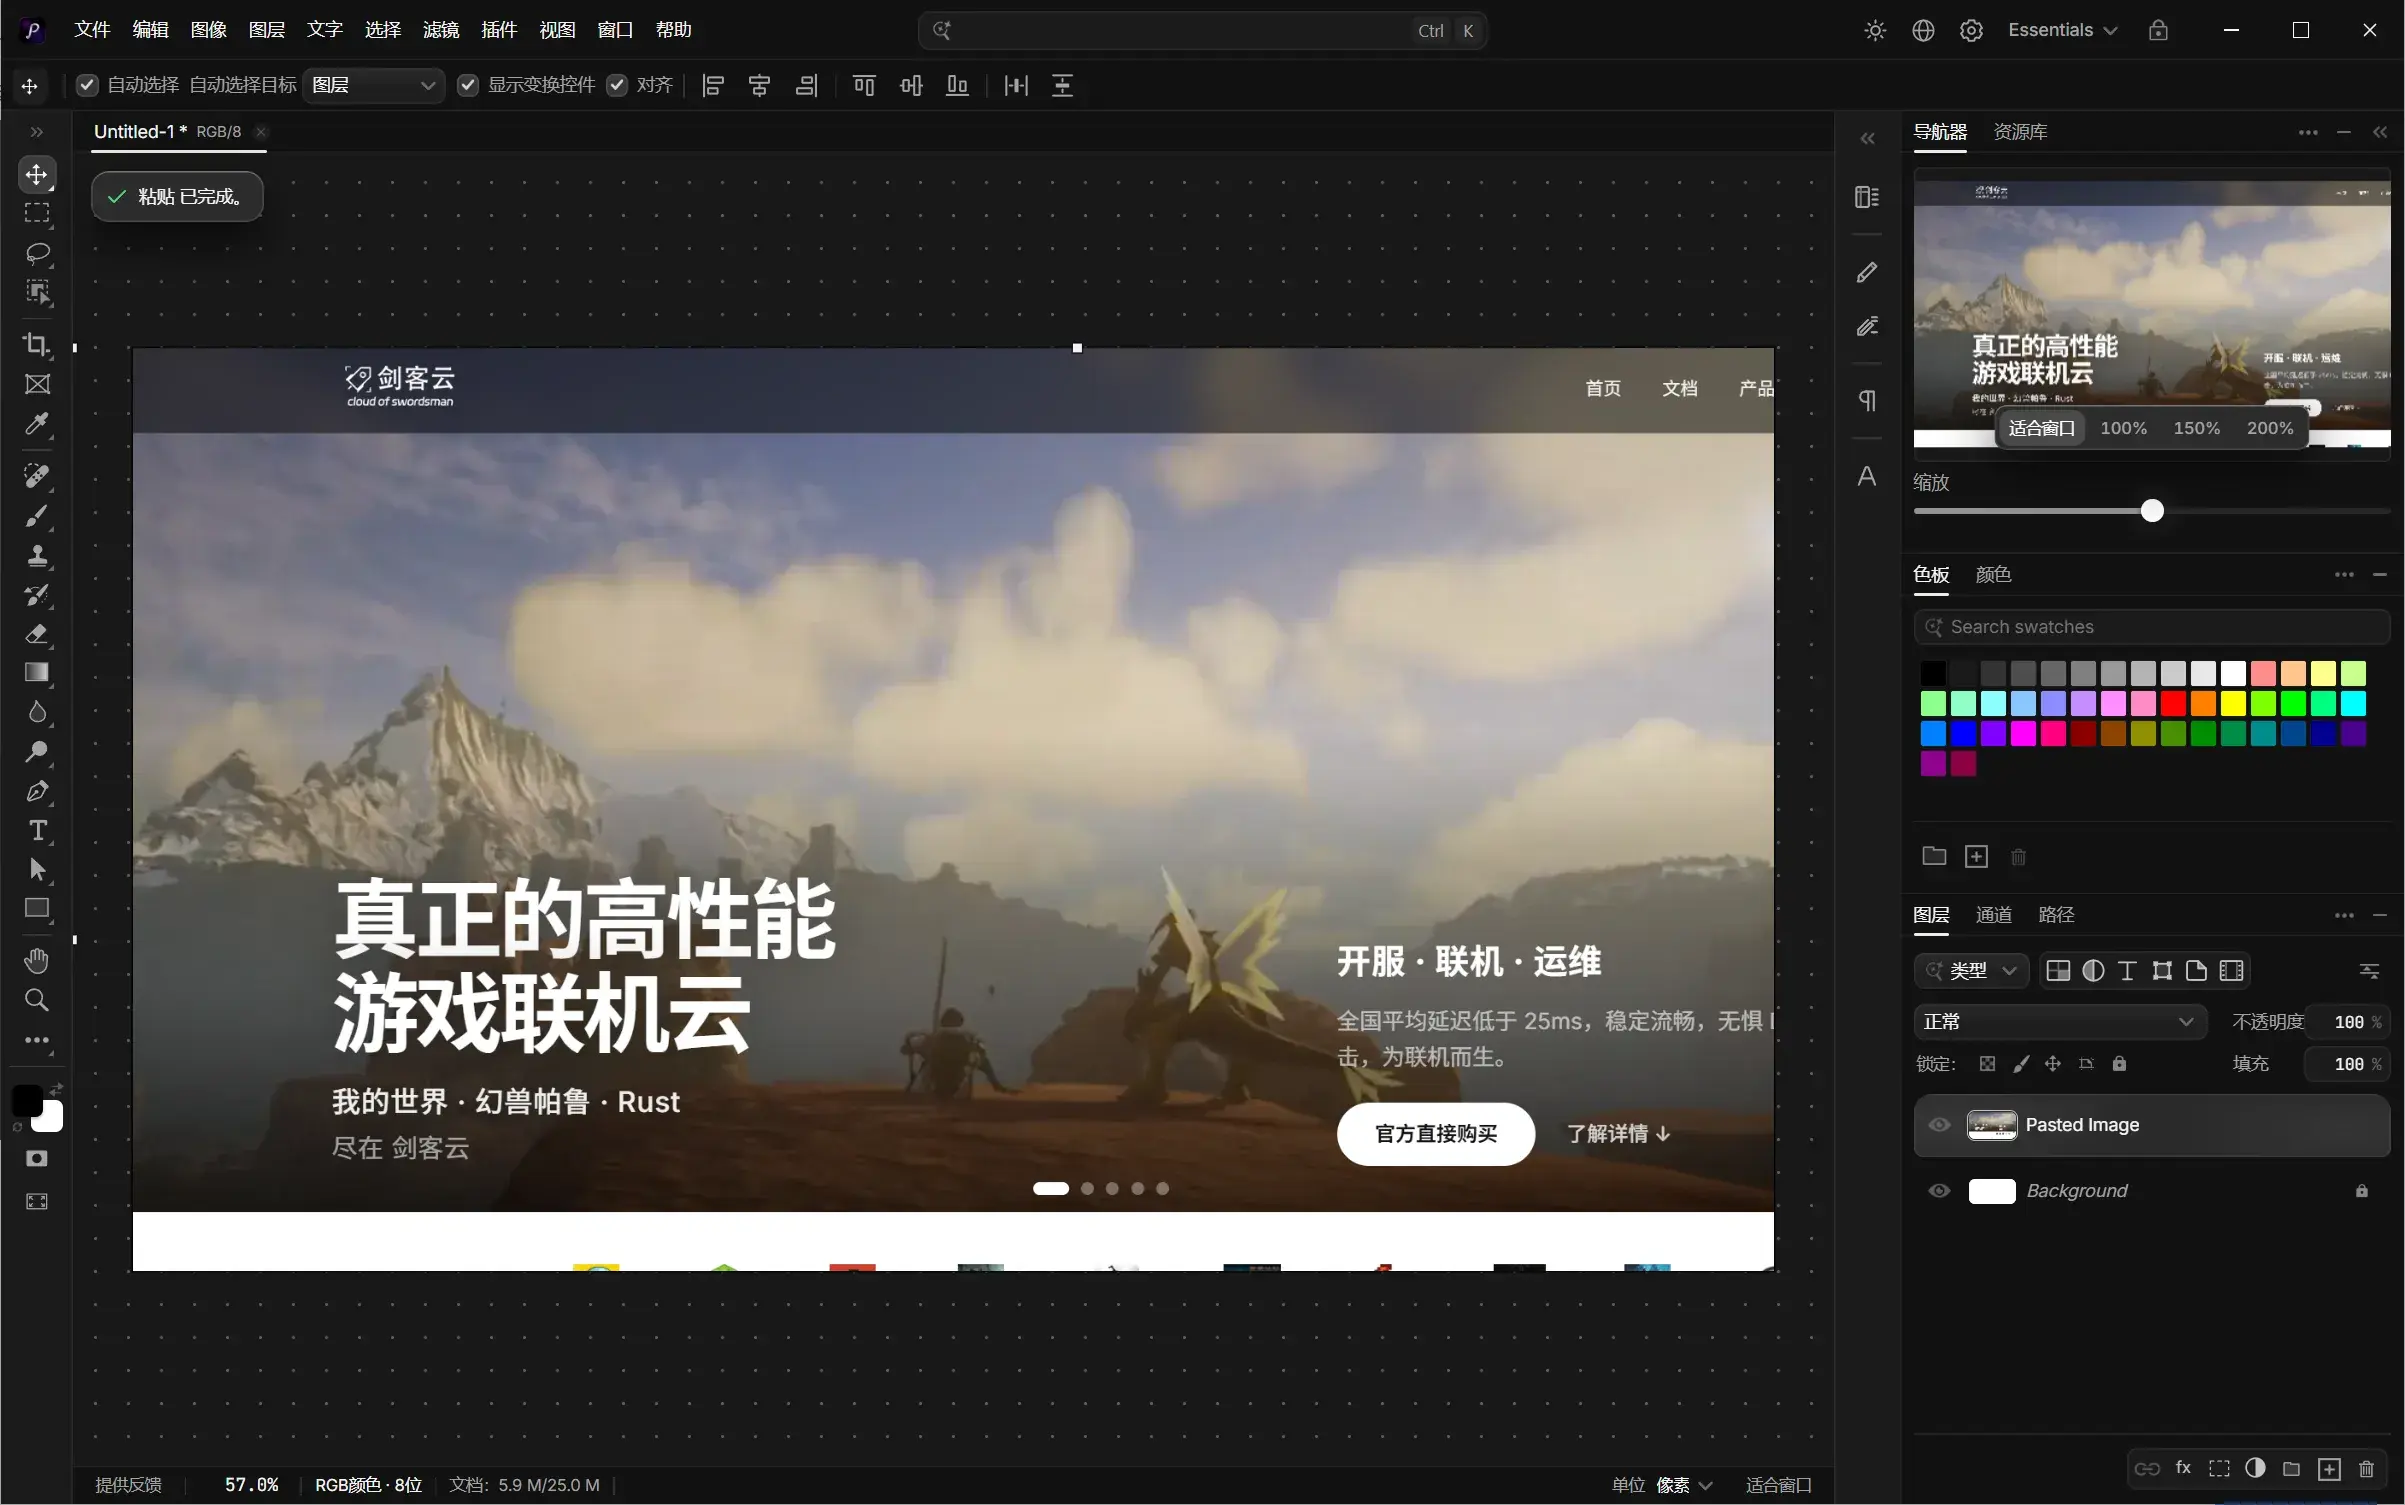Set zoom to 100% in navigator

pyautogui.click(x=2123, y=428)
